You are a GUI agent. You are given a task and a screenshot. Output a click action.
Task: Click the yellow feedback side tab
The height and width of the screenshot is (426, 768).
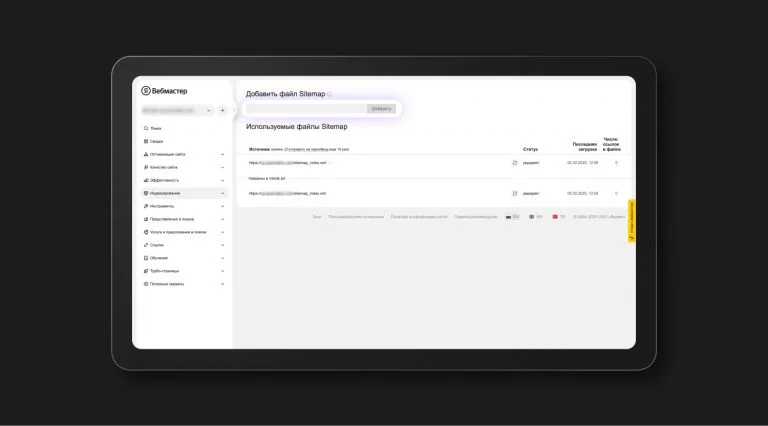click(x=632, y=221)
